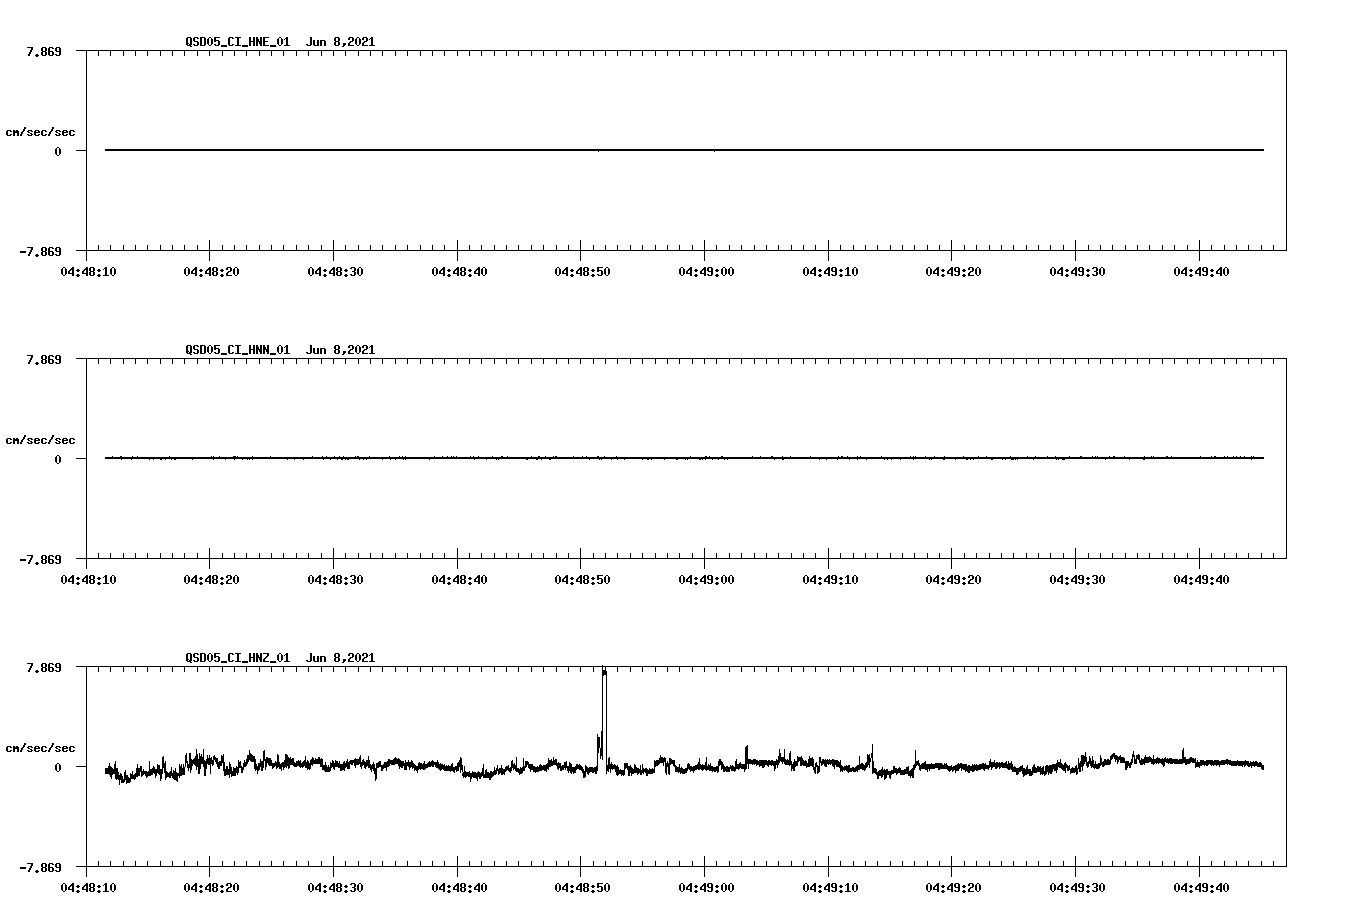The width and height of the screenshot is (1358, 924).
Task: Click the -7.869 label on the HNN plot
Action: pos(41,559)
